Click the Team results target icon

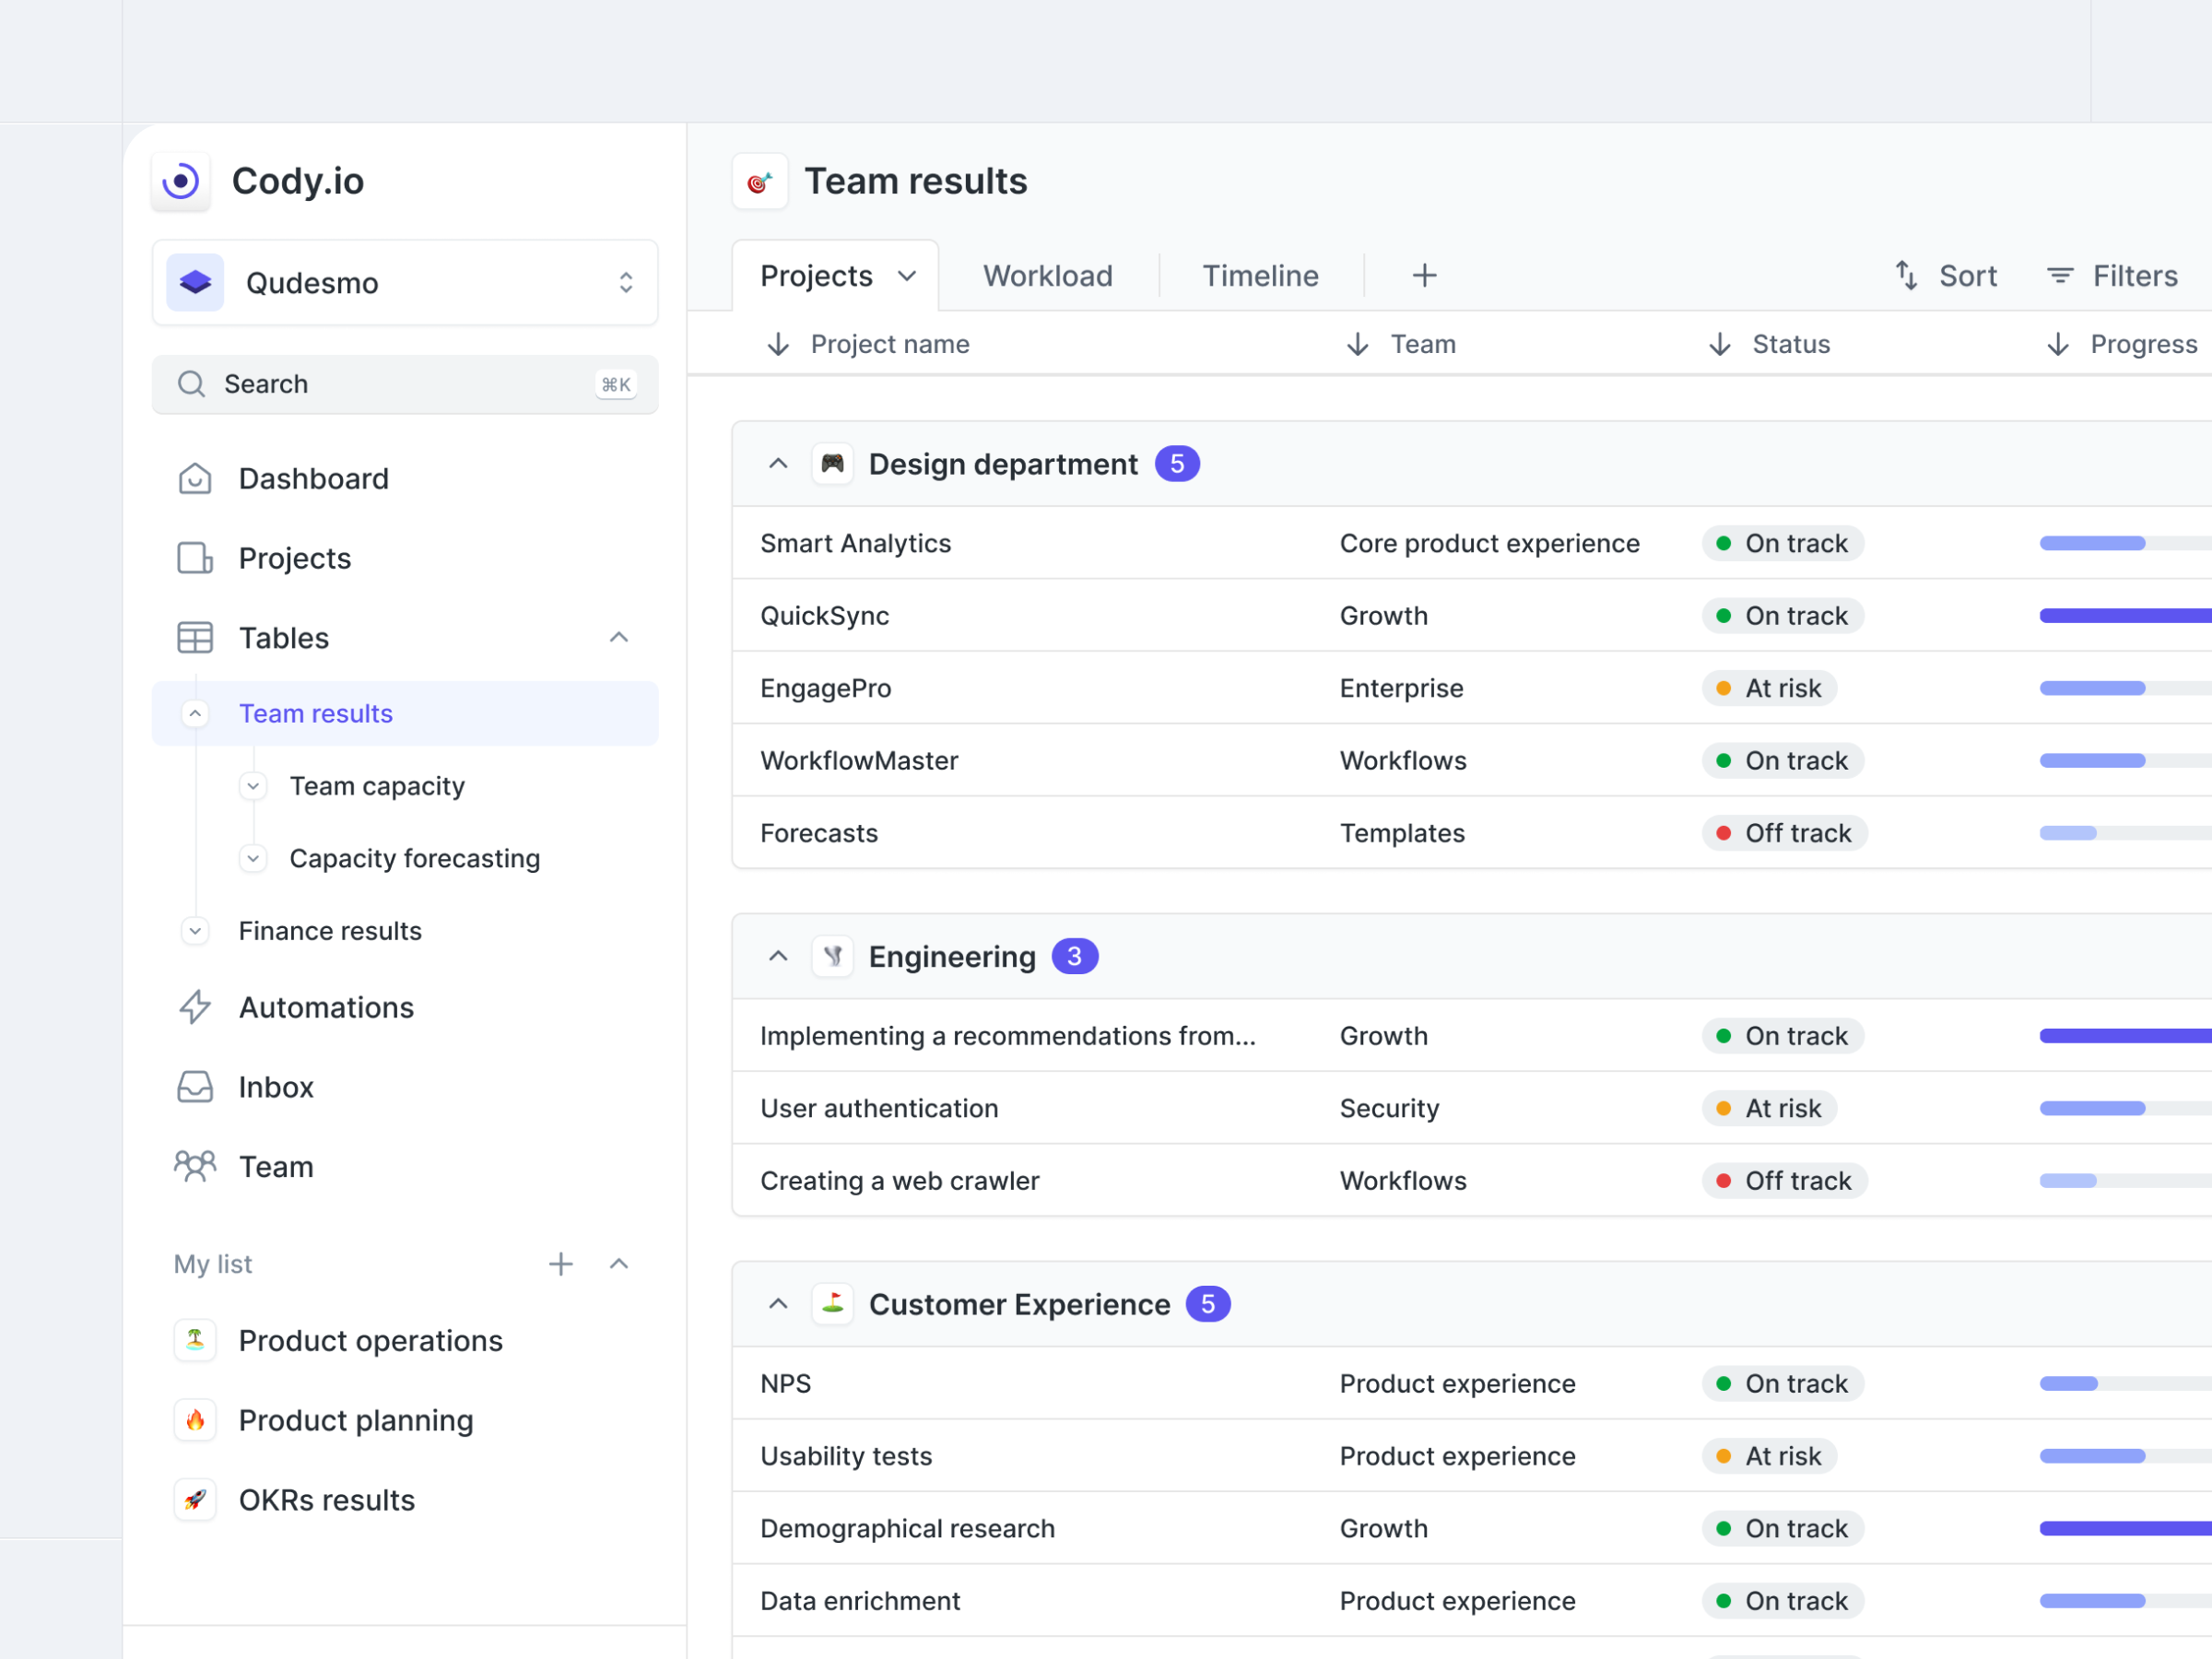[x=760, y=181]
